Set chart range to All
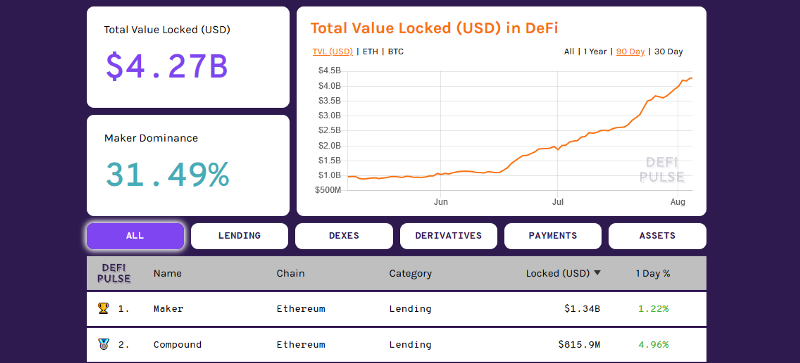 pyautogui.click(x=569, y=52)
